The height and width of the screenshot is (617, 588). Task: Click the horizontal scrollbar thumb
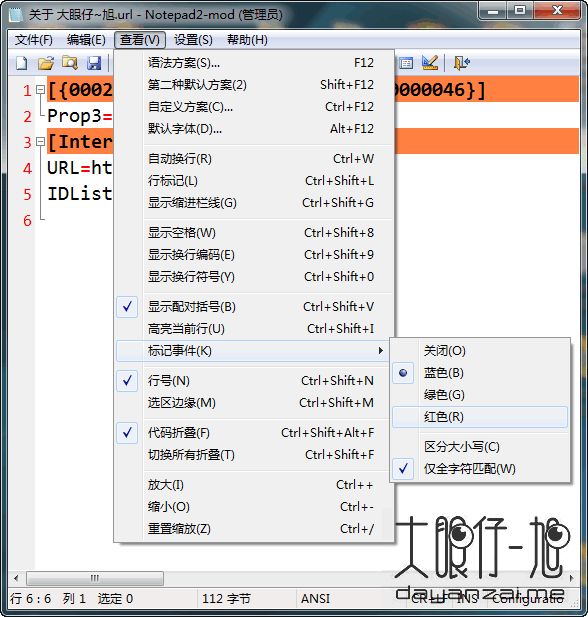(95, 578)
